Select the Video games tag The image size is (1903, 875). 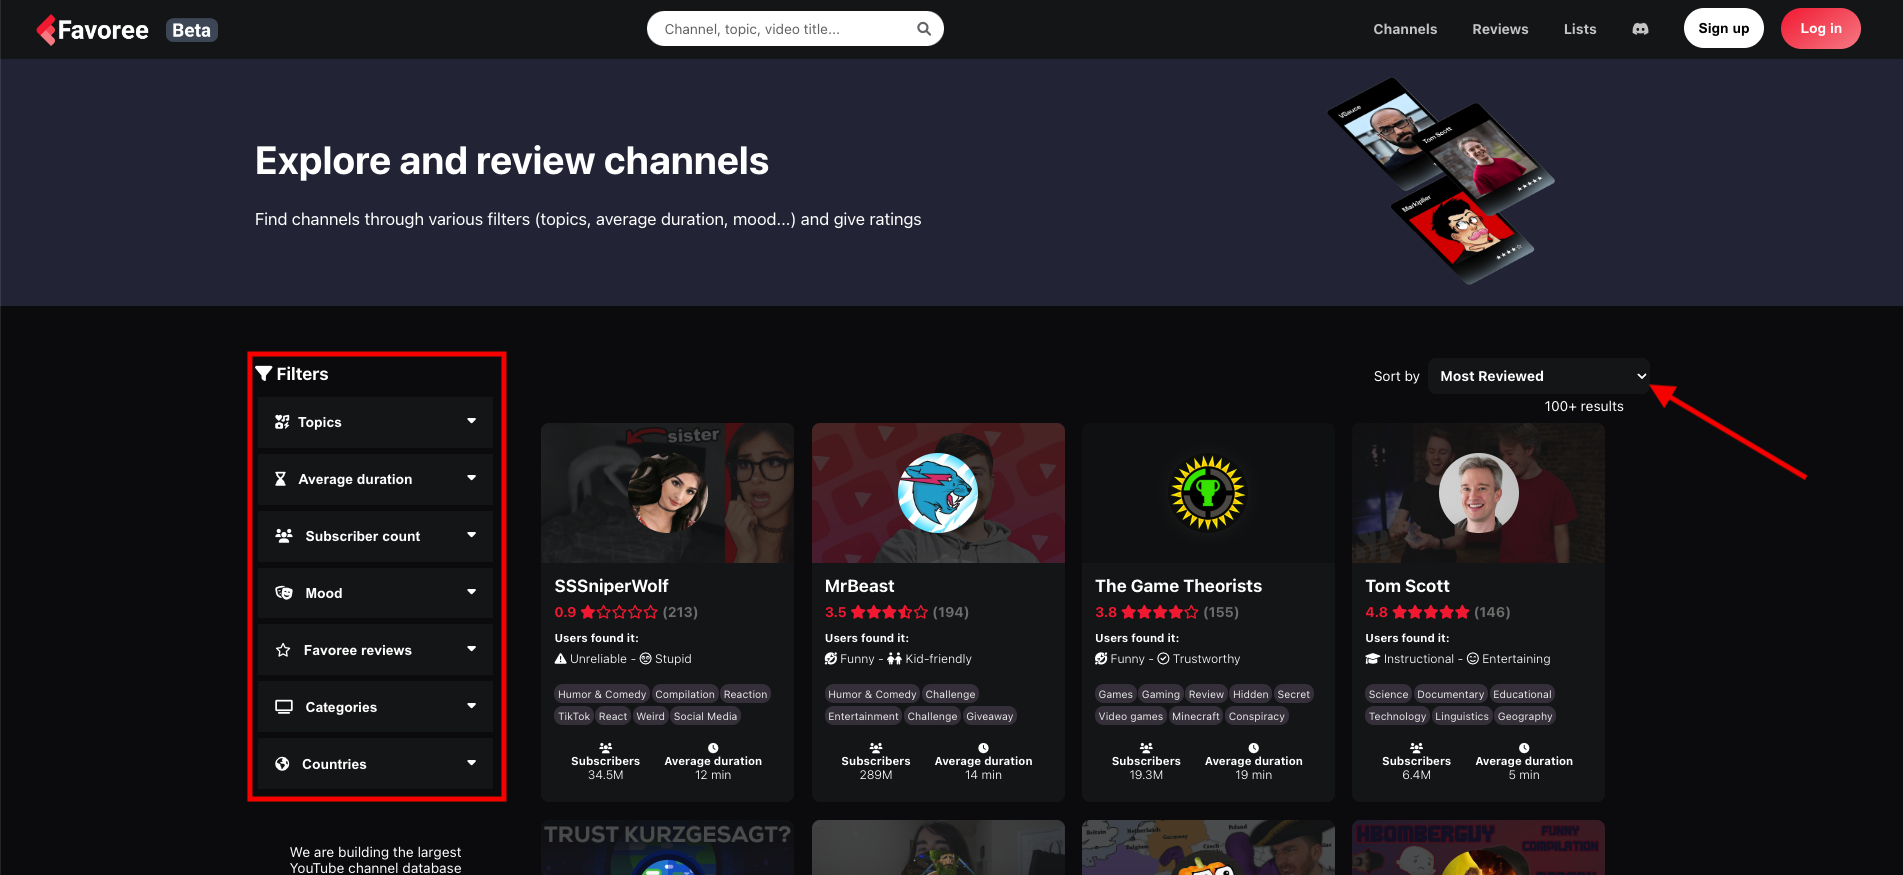(1131, 716)
